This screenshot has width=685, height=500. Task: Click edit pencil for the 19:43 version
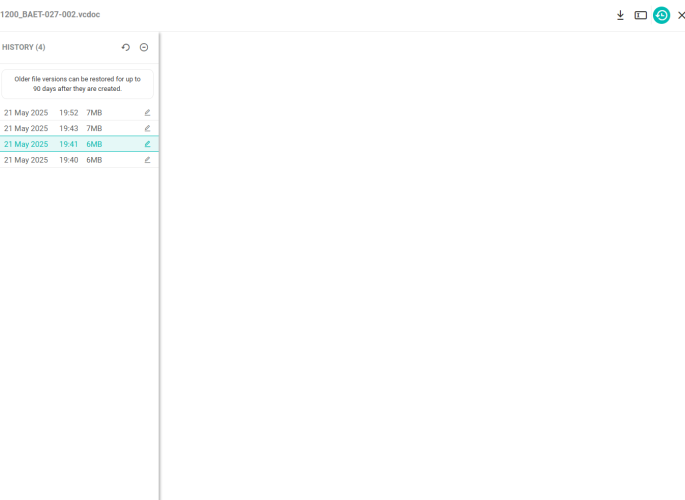click(x=147, y=128)
